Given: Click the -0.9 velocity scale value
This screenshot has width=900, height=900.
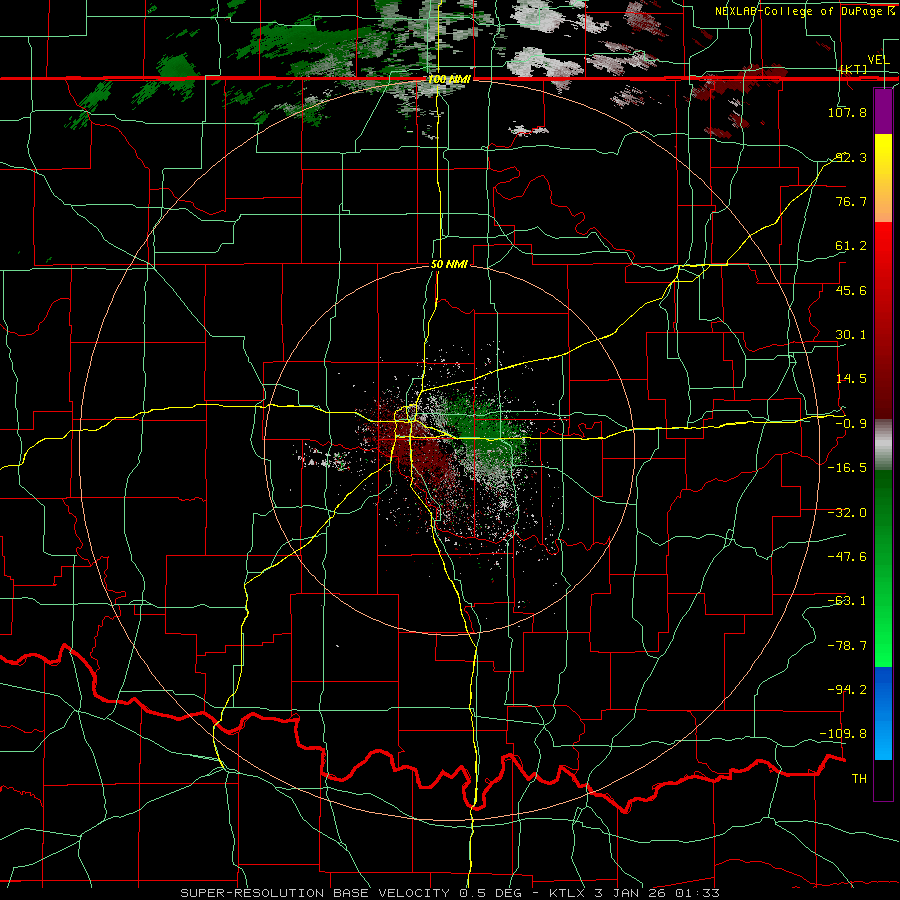Looking at the screenshot, I should 850,424.
